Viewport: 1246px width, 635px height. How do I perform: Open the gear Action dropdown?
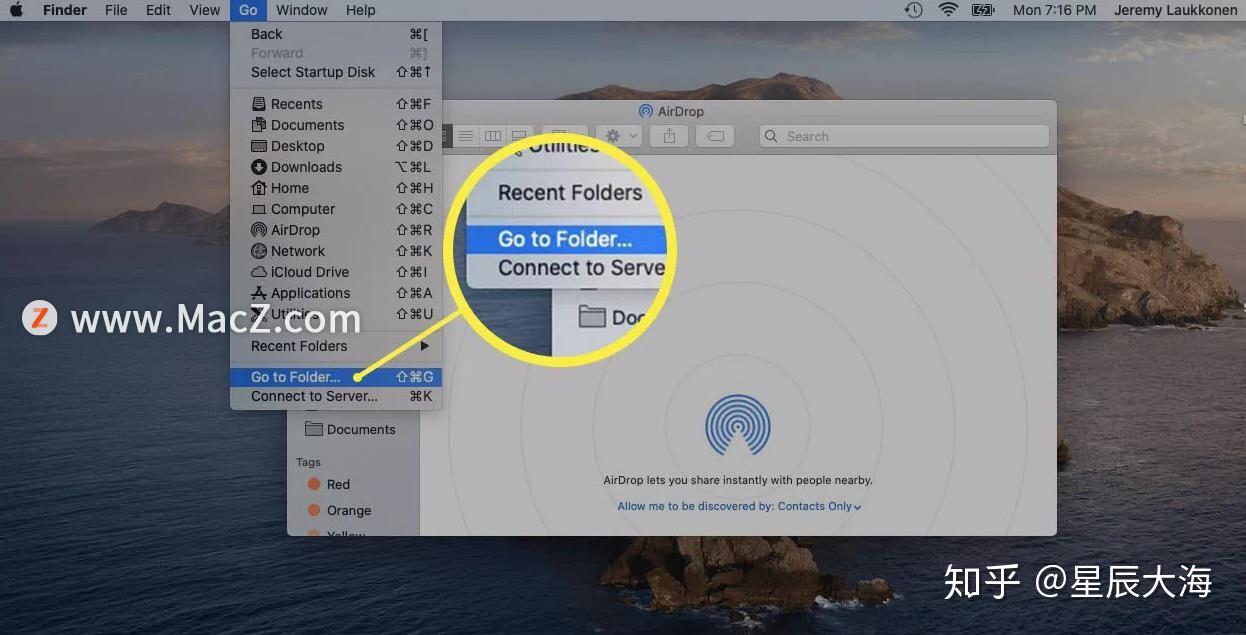(x=618, y=136)
